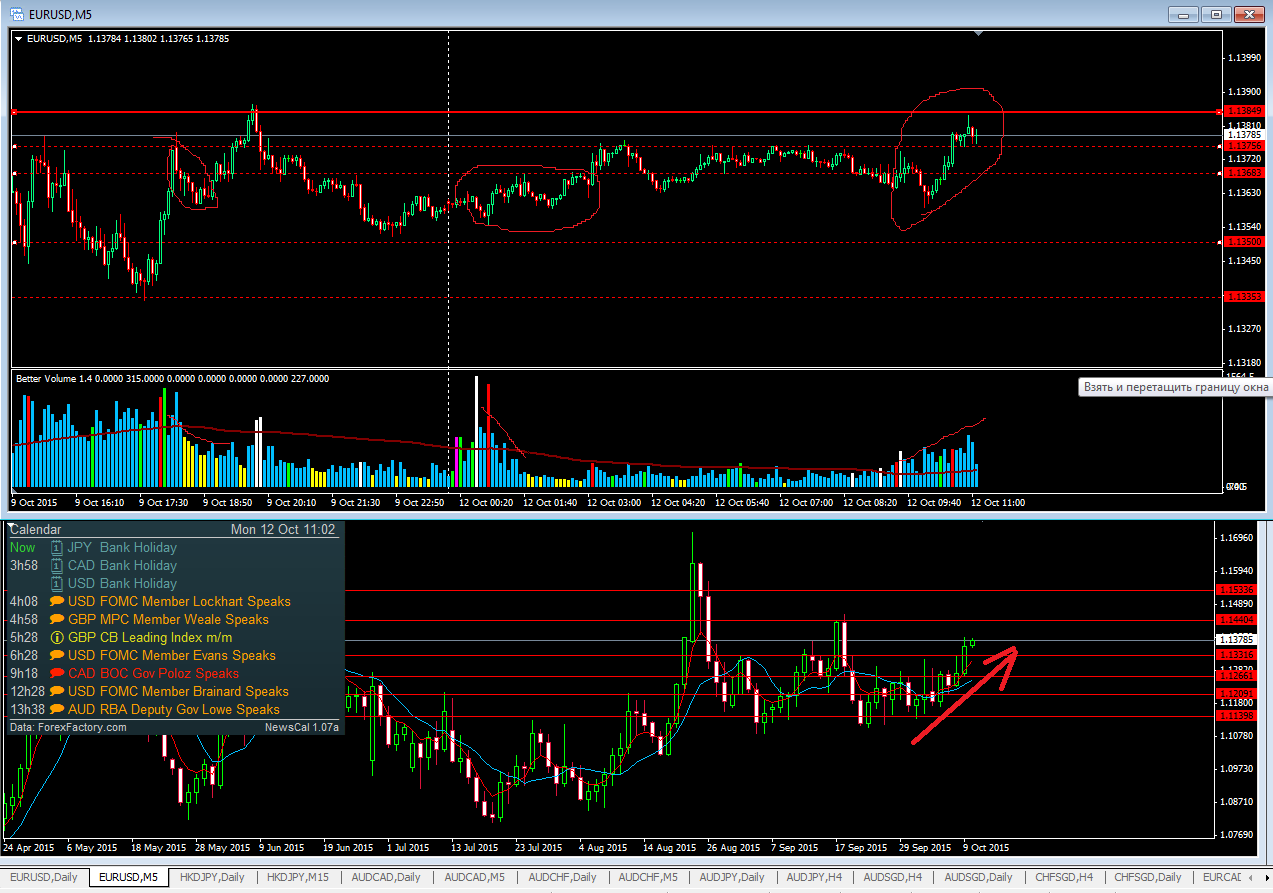Screen dimensions: 1273x893
Task: Open the AUDSGD,Daily chart tab
Action: 979,877
